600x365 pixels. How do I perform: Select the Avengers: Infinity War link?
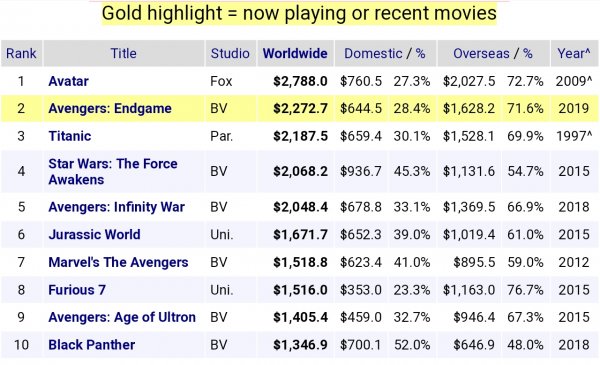coord(116,207)
